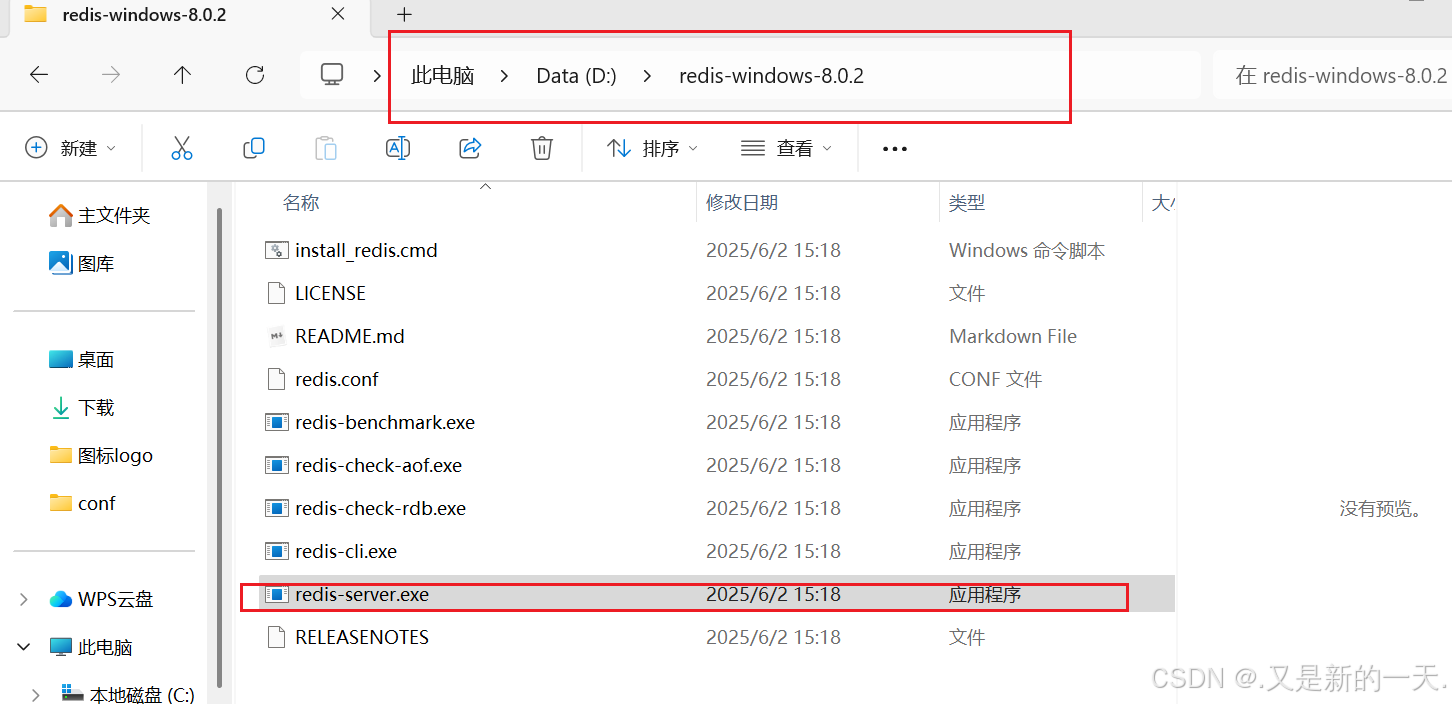This screenshot has height=704, width=1452.
Task: Sort by 名称 column header
Action: [301, 203]
